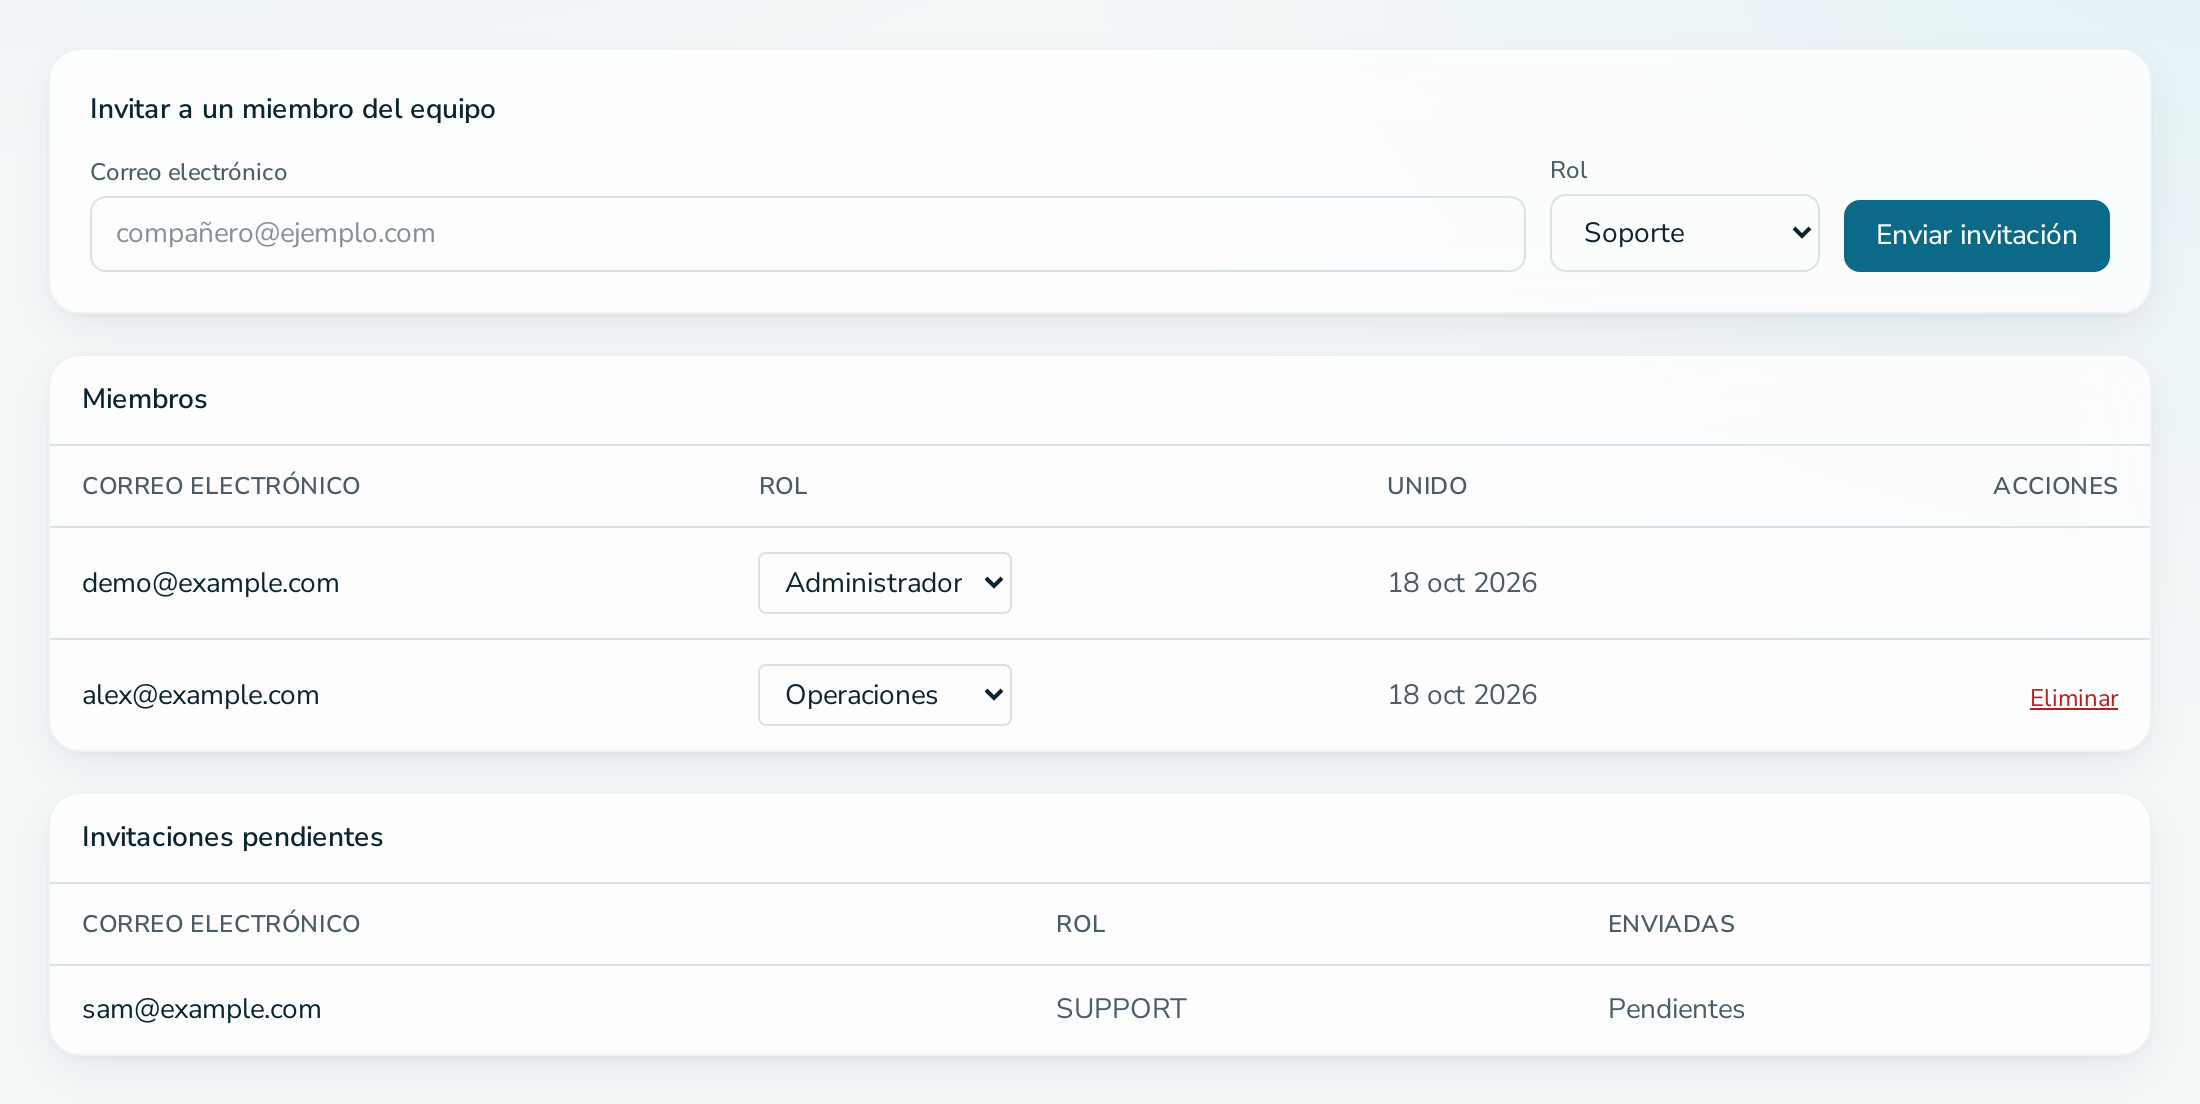Click the ENVIADAS column header

[1671, 924]
